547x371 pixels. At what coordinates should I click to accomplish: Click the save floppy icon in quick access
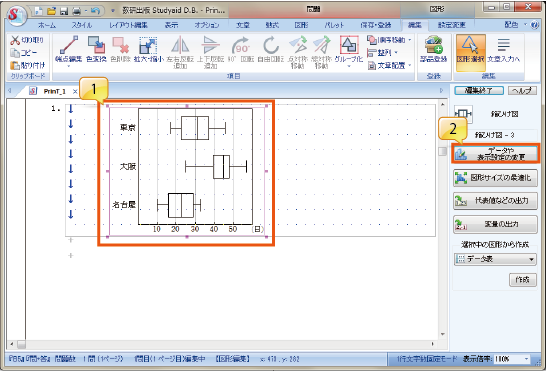click(64, 11)
